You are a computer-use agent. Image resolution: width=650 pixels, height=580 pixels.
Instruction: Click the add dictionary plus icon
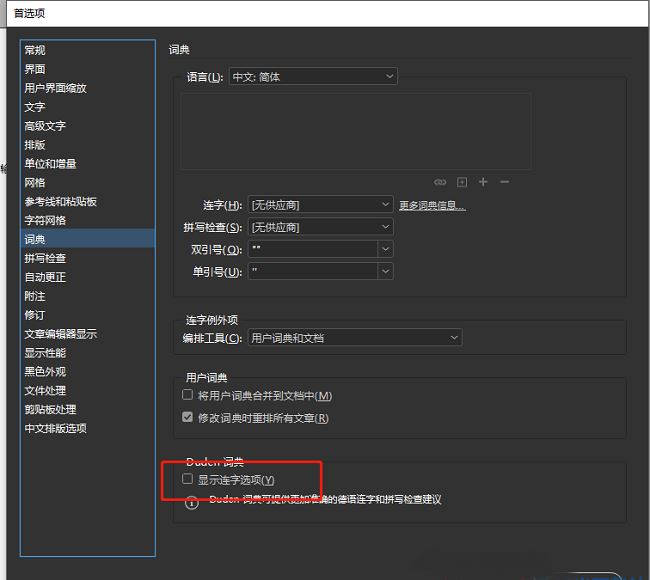[483, 182]
